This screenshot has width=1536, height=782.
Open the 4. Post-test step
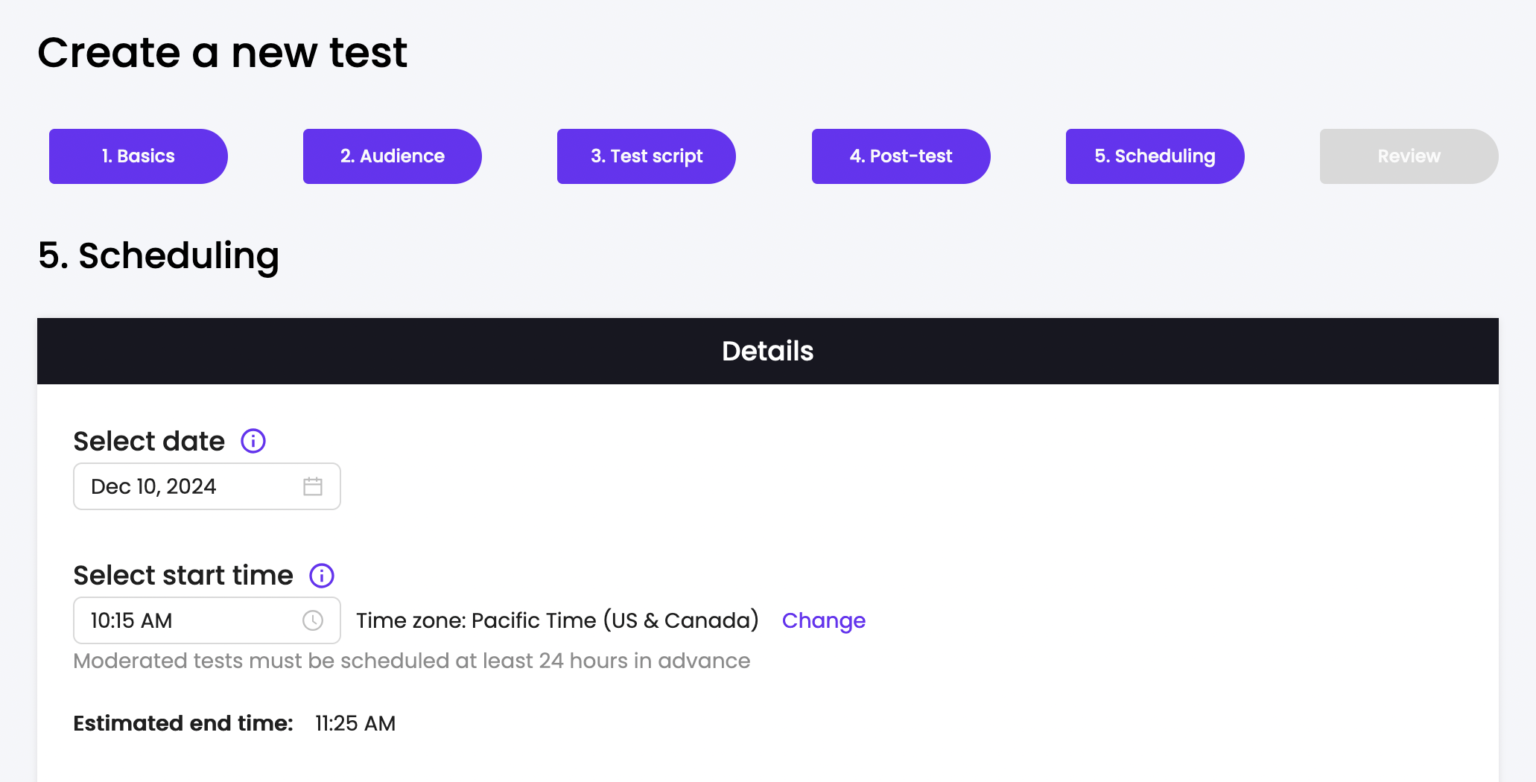click(900, 156)
